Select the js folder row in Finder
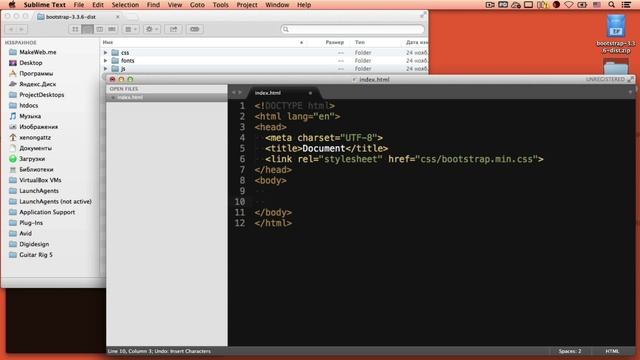640x360 pixels. [x=264, y=69]
